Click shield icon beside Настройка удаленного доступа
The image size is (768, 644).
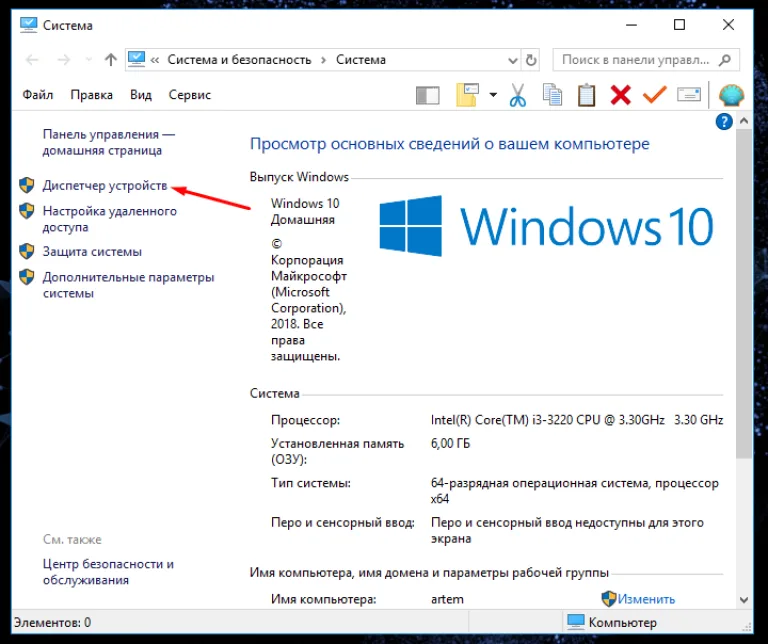point(26,211)
